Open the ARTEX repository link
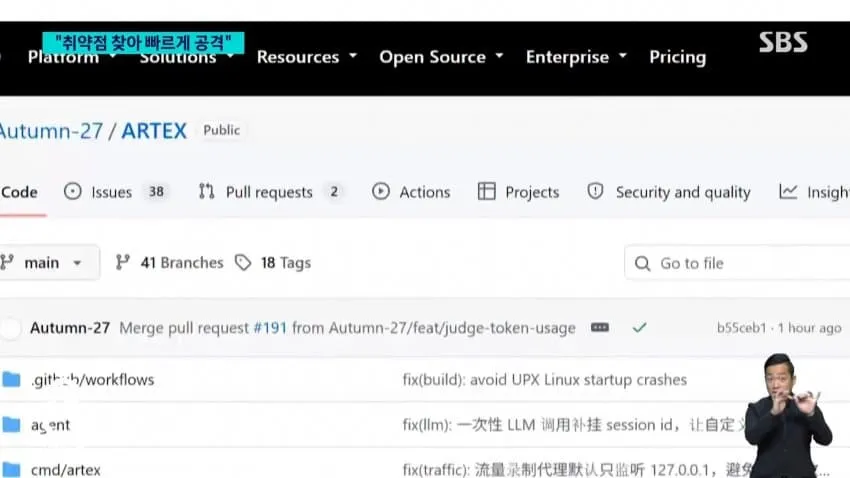850x478 pixels. 154,131
